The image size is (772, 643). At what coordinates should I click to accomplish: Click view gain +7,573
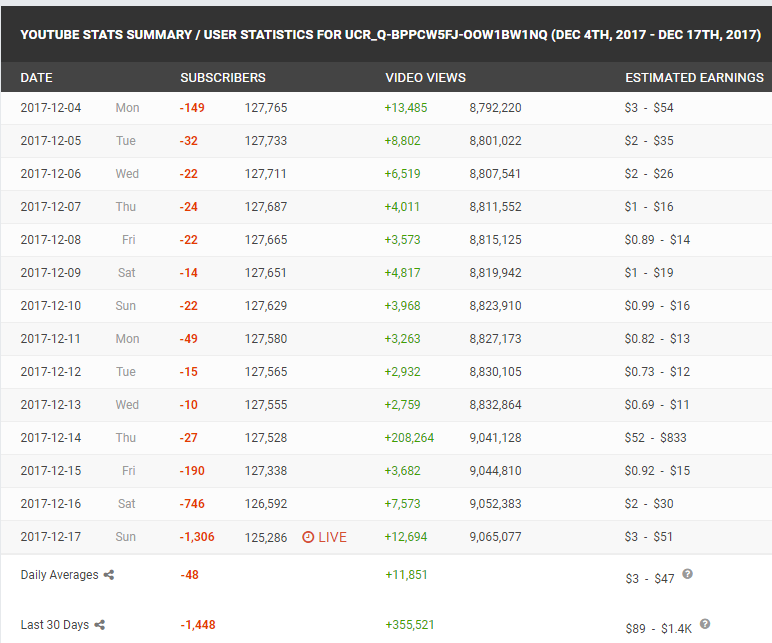(402, 504)
